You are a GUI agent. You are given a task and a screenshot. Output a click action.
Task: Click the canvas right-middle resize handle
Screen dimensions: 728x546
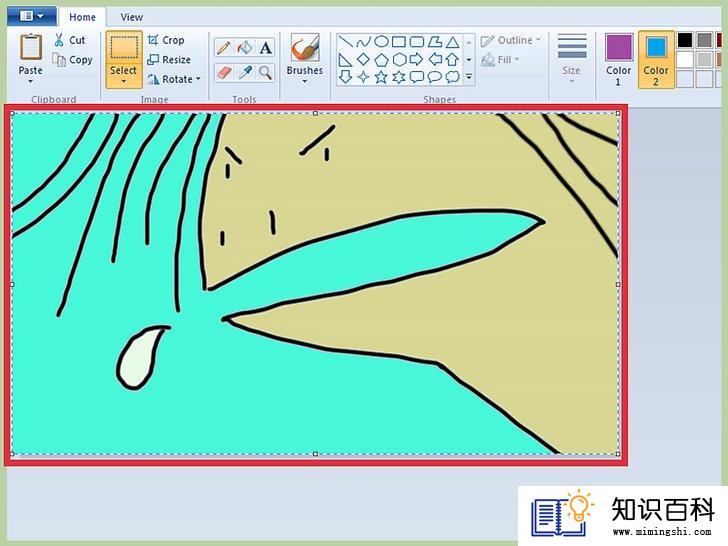[x=618, y=285]
